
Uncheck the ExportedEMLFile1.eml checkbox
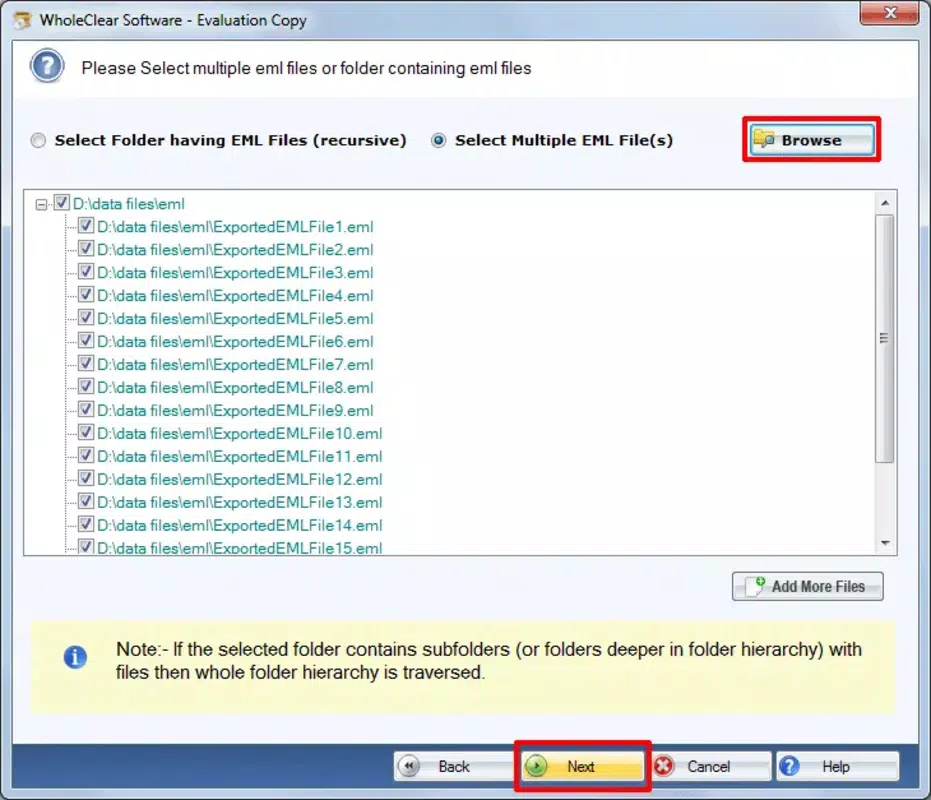(86, 226)
